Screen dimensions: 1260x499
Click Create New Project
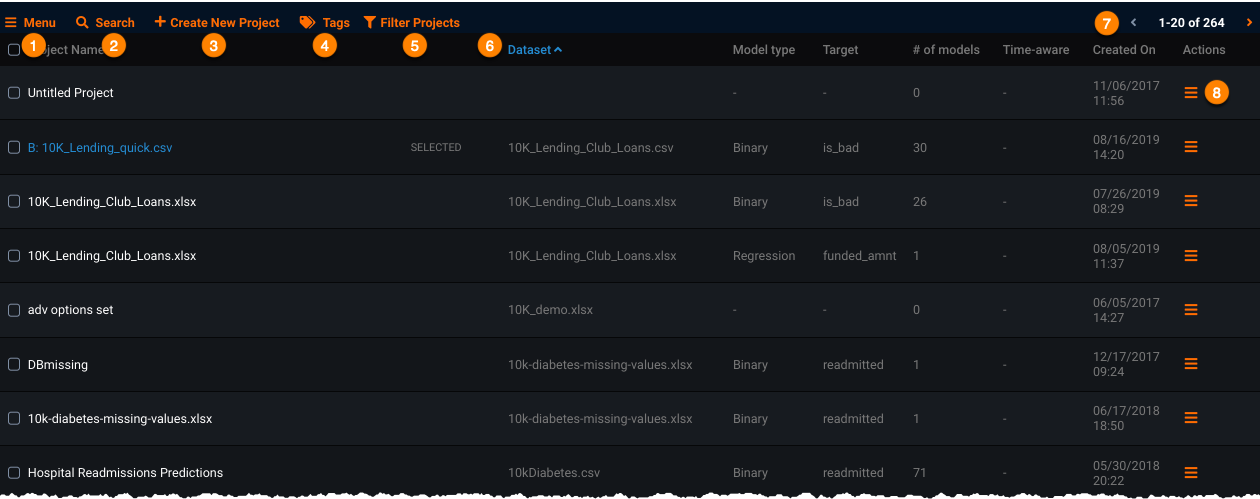pyautogui.click(x=217, y=22)
